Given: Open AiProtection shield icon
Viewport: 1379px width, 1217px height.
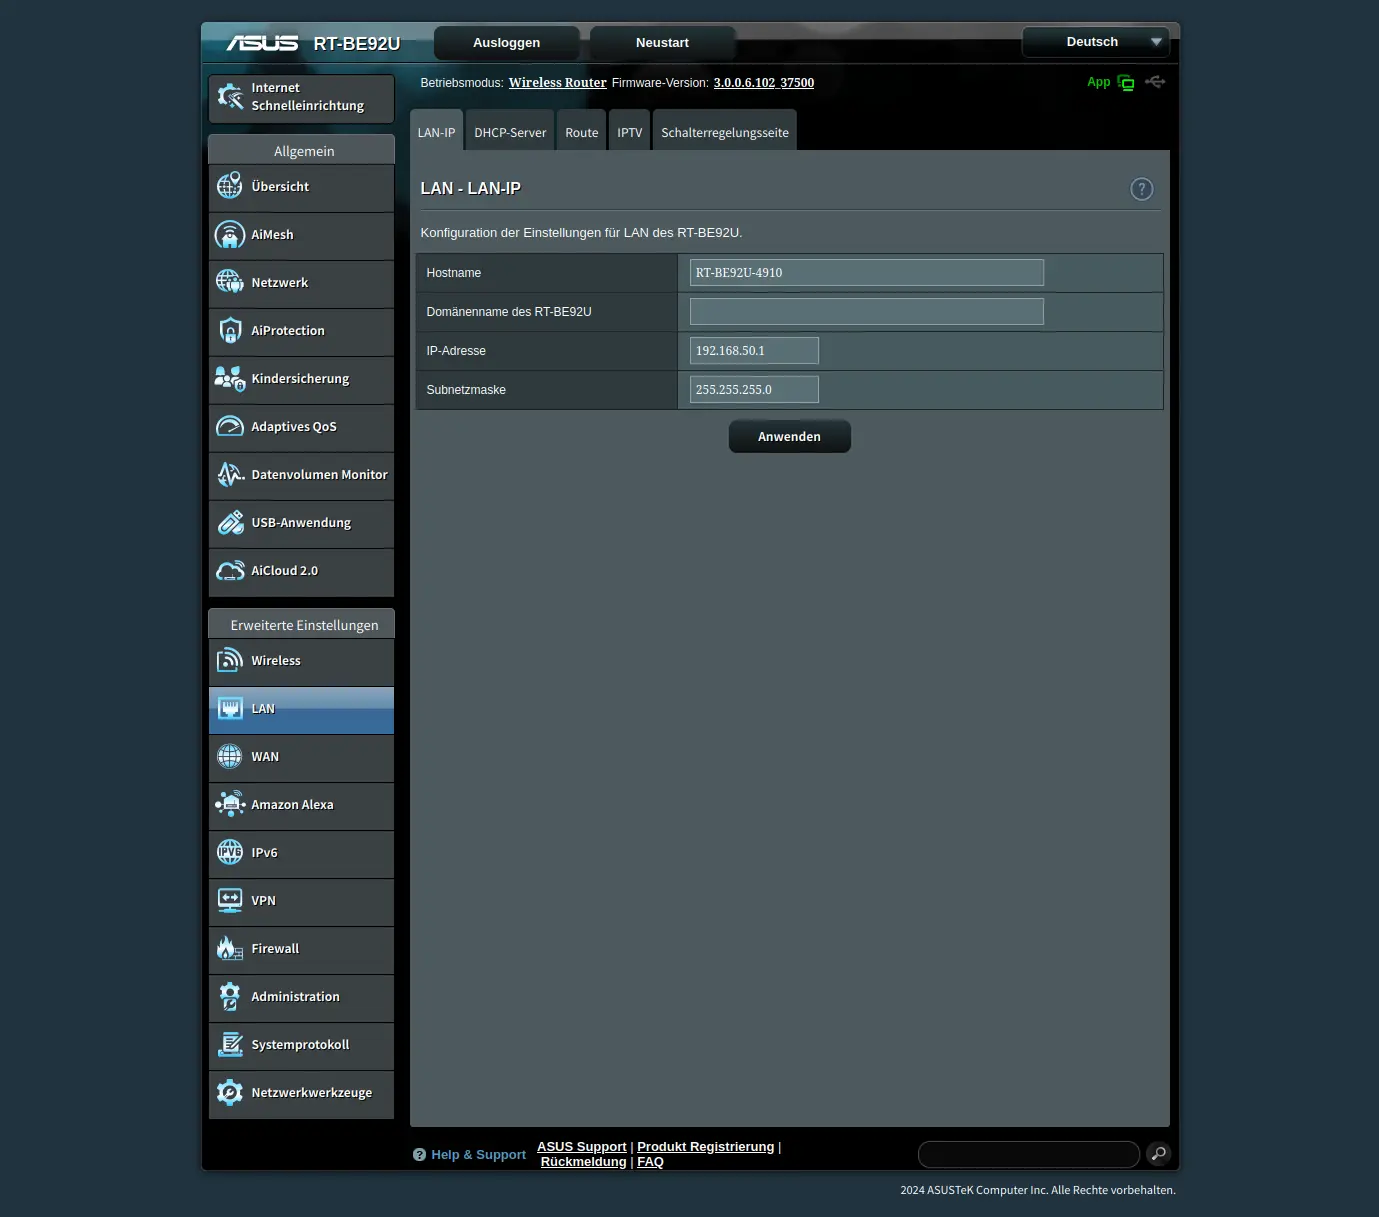Looking at the screenshot, I should 230,331.
